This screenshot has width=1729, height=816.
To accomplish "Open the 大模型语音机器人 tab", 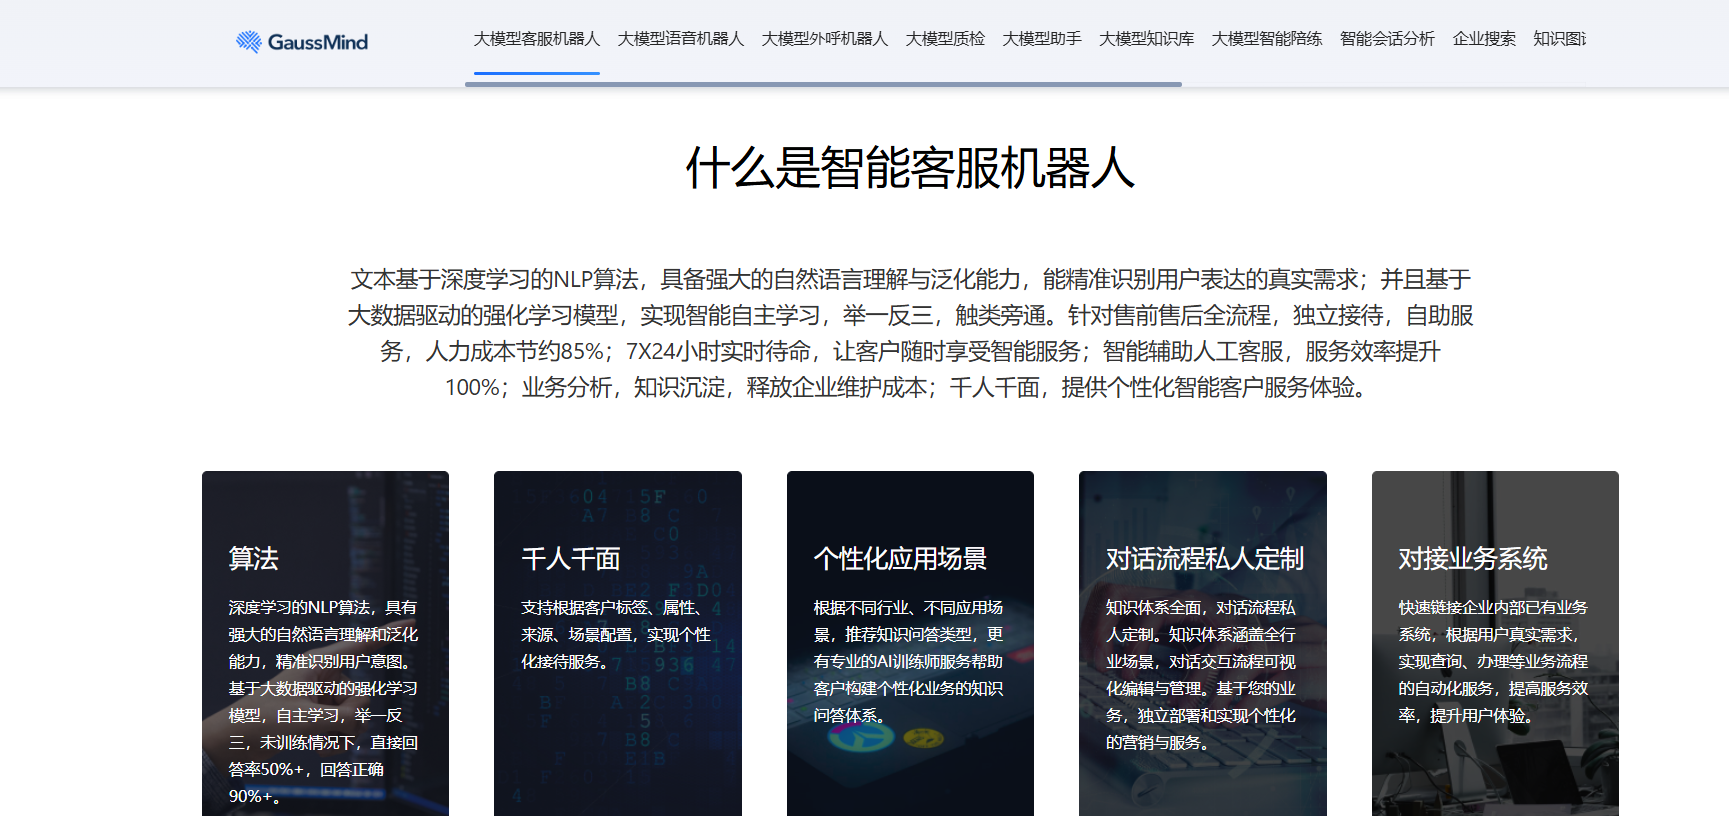I will pos(680,39).
